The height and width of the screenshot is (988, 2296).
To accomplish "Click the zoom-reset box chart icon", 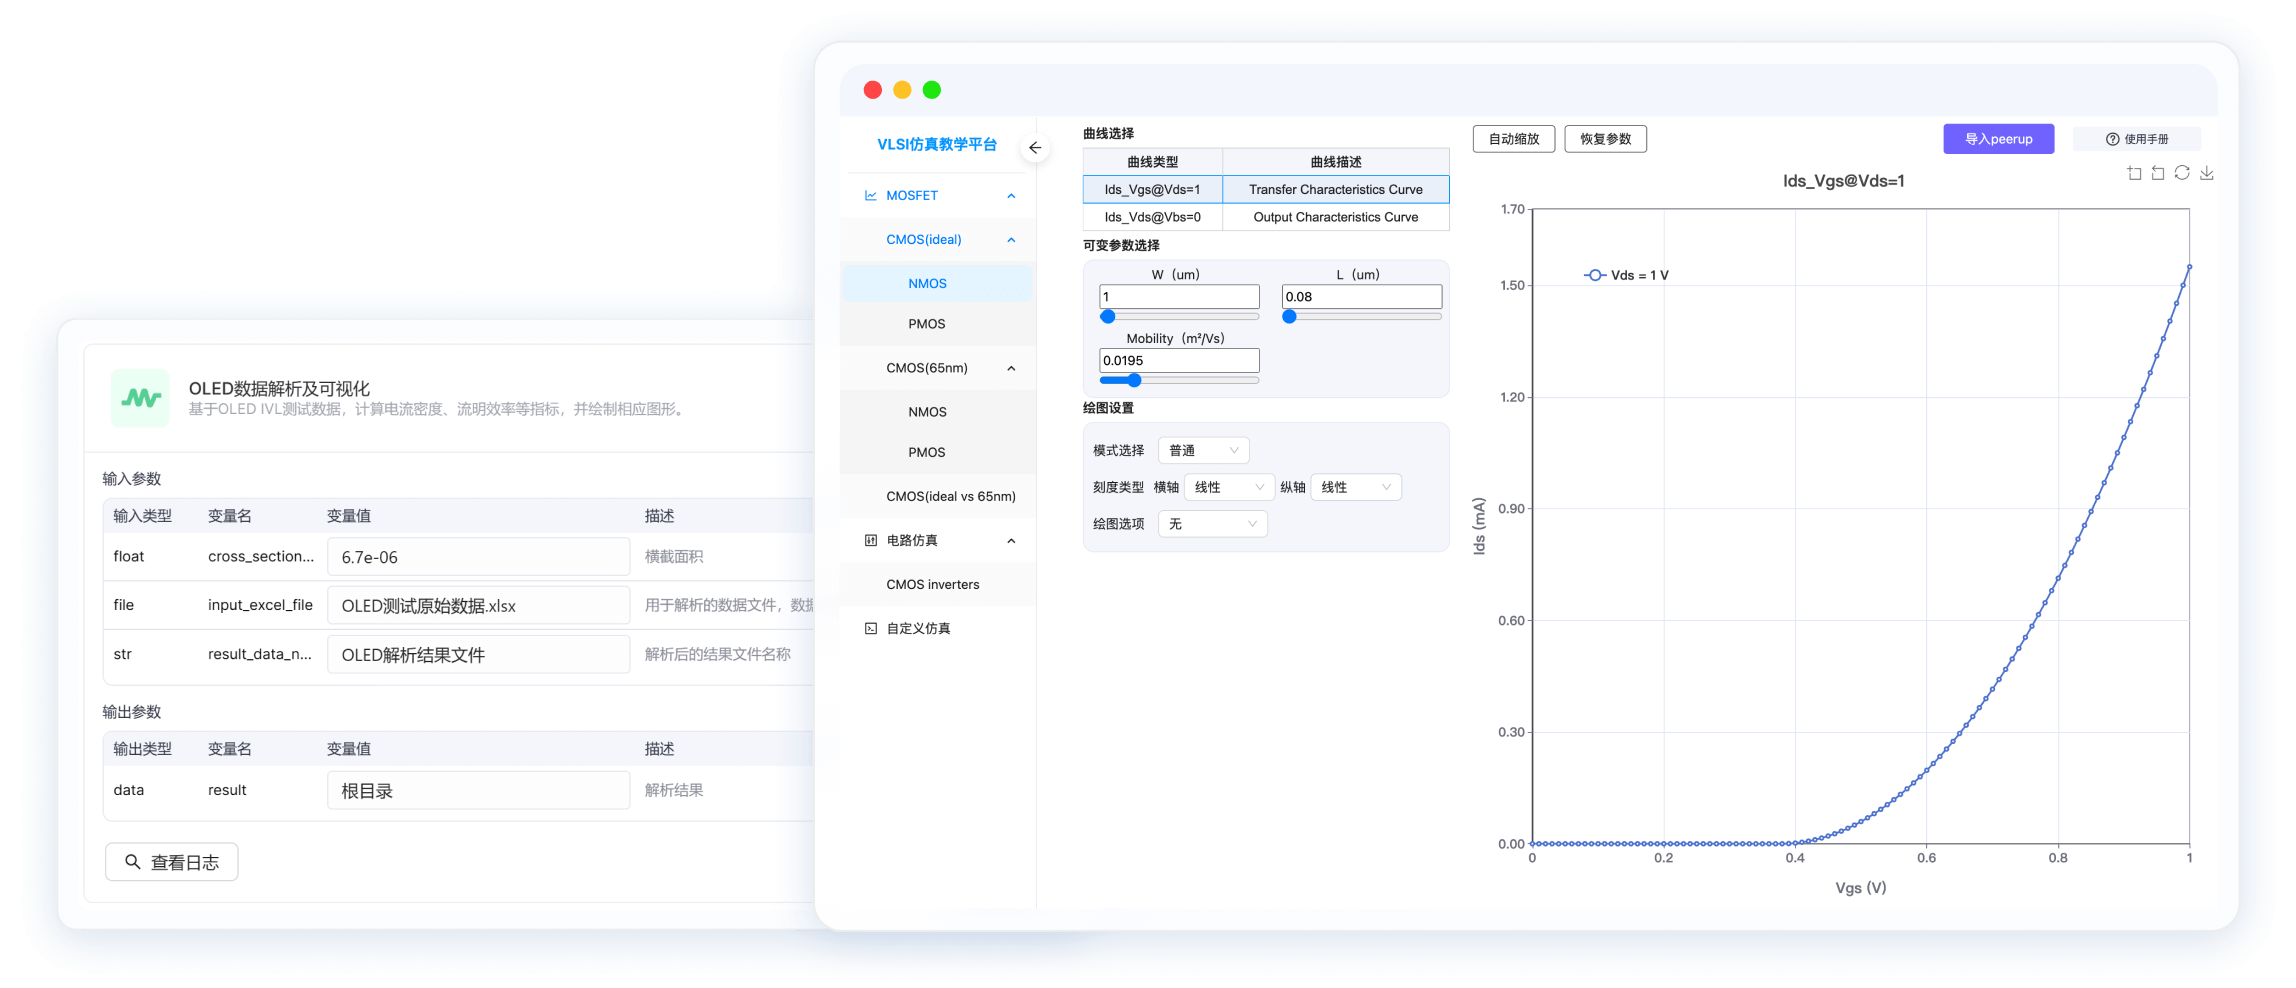I will [2158, 173].
